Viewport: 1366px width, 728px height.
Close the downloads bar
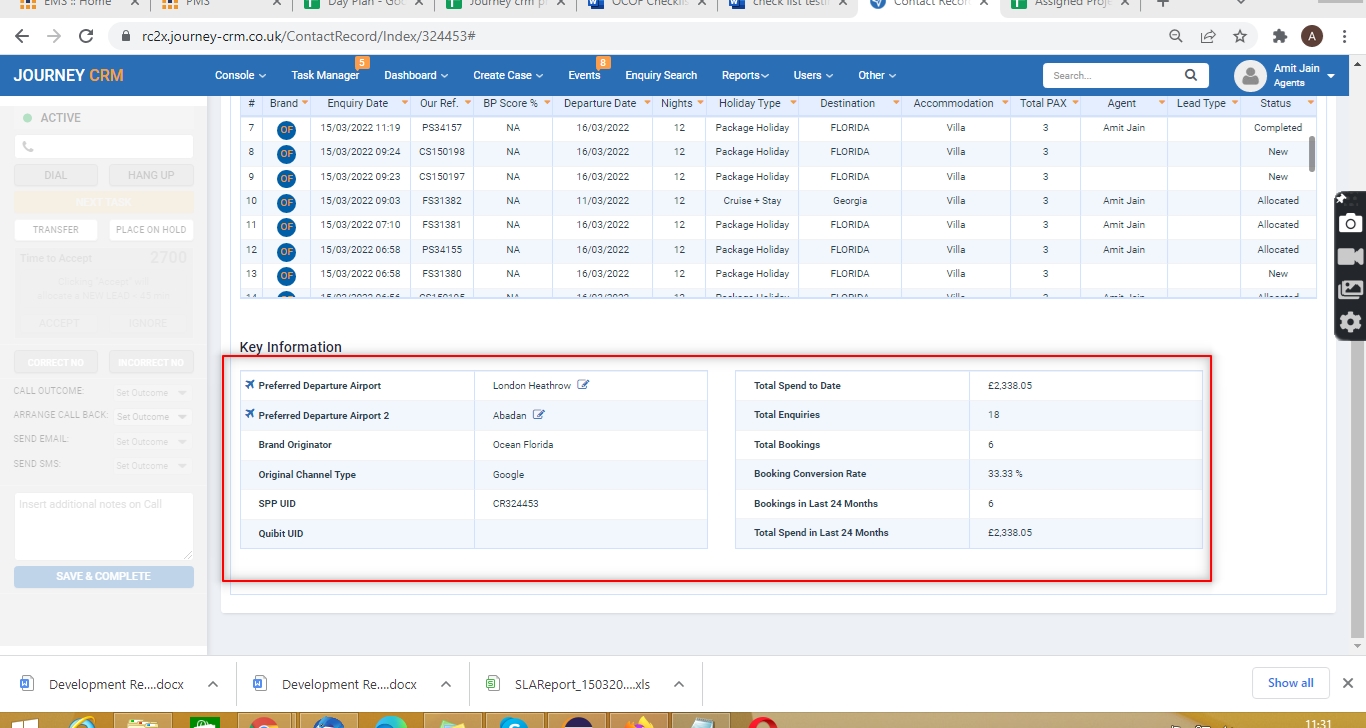pos(1347,683)
